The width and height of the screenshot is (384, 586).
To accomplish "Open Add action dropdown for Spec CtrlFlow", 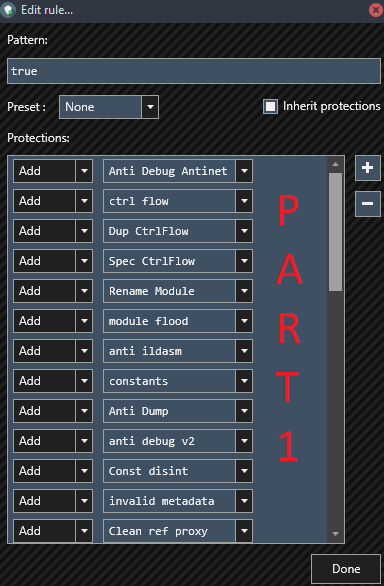I will point(53,261).
